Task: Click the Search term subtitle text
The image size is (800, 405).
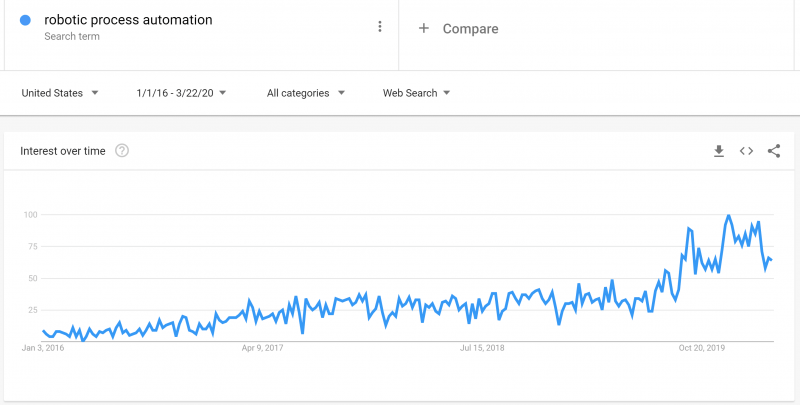Action: (72, 36)
